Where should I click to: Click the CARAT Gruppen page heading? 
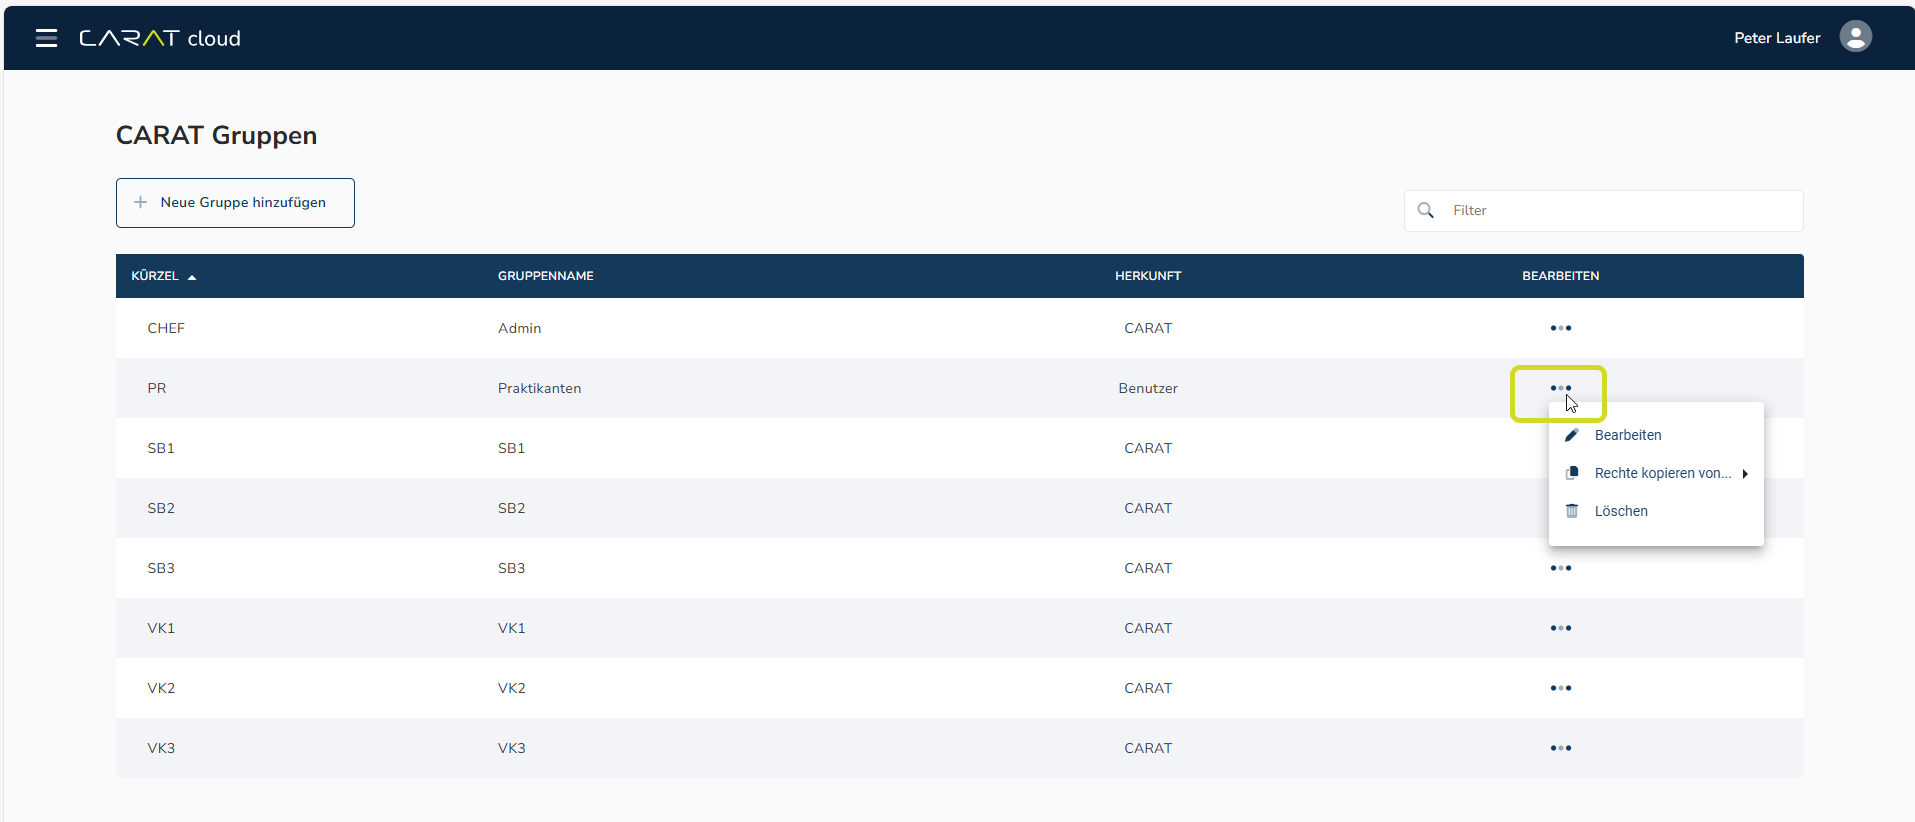(216, 135)
